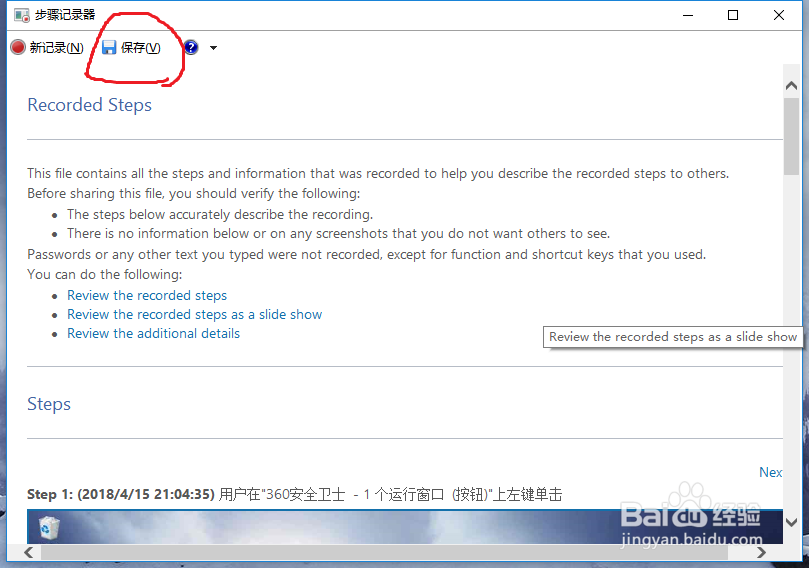The image size is (809, 568).
Task: Minimize the 步骤记录器 window
Action: click(x=688, y=15)
